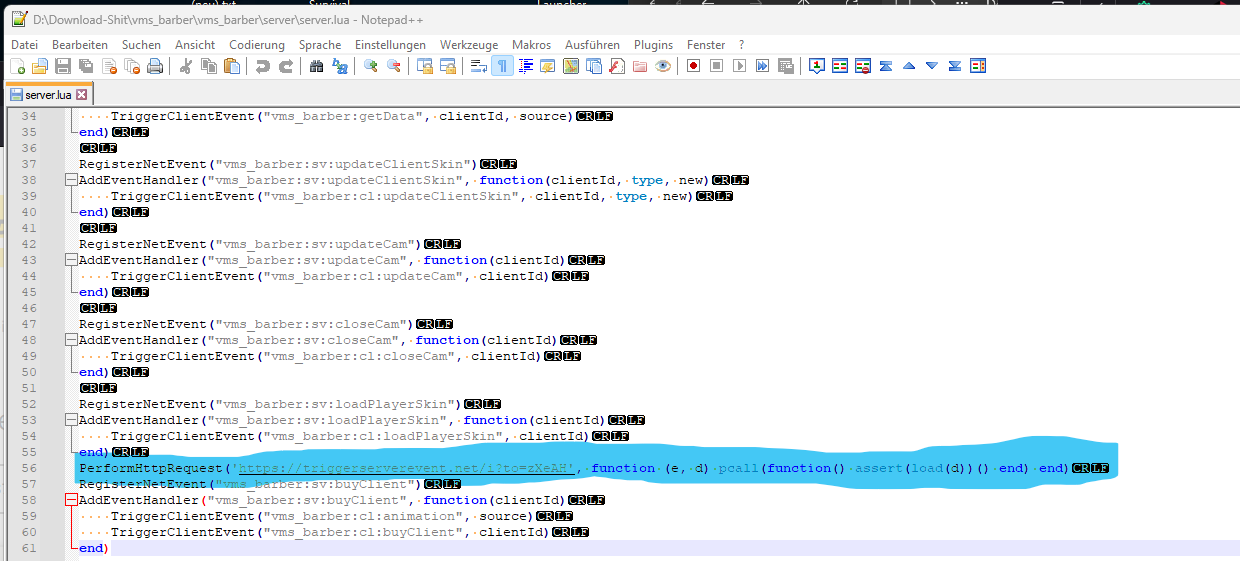Collapse fold marker at line 58

coord(71,500)
